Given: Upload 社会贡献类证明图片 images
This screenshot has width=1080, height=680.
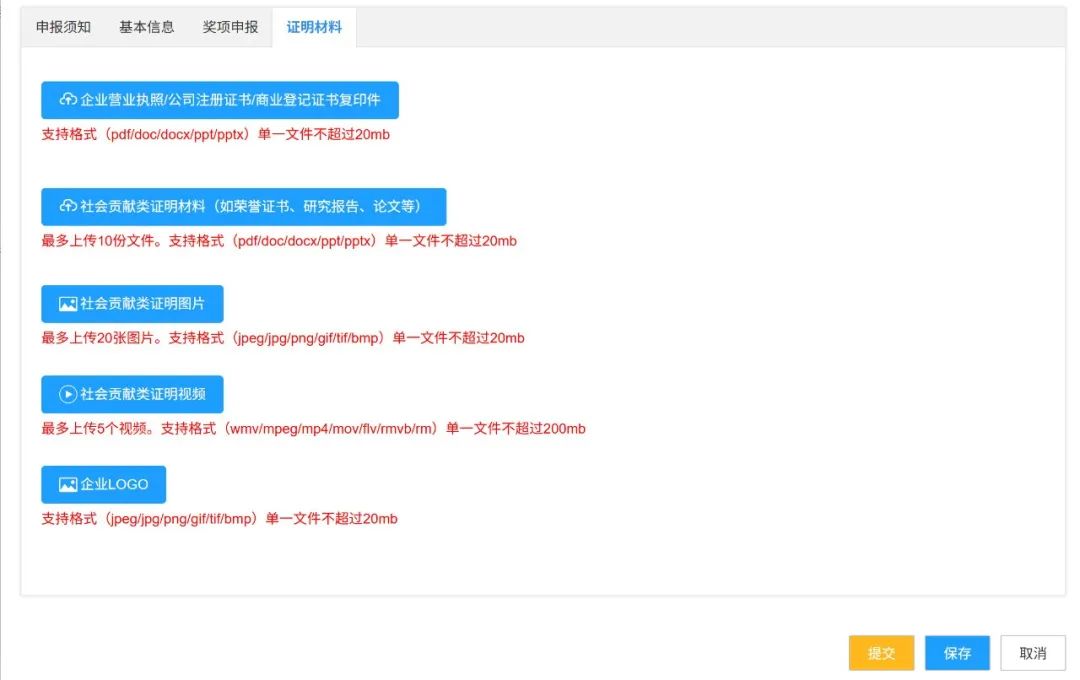Looking at the screenshot, I should point(132,304).
